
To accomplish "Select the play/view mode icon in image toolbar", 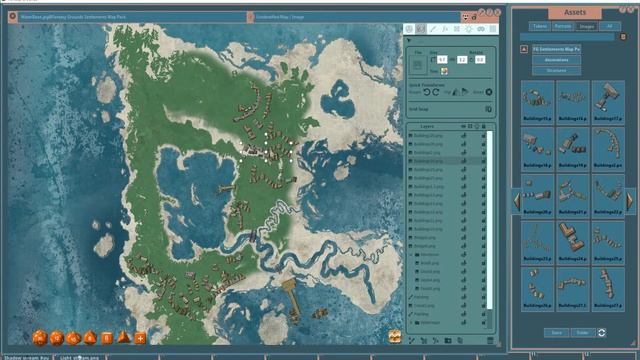I will (409, 29).
